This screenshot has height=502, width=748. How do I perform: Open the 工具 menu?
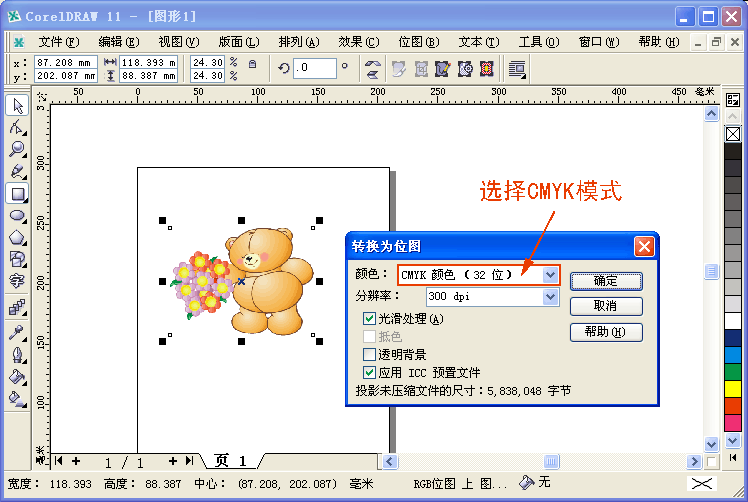pyautogui.click(x=539, y=42)
